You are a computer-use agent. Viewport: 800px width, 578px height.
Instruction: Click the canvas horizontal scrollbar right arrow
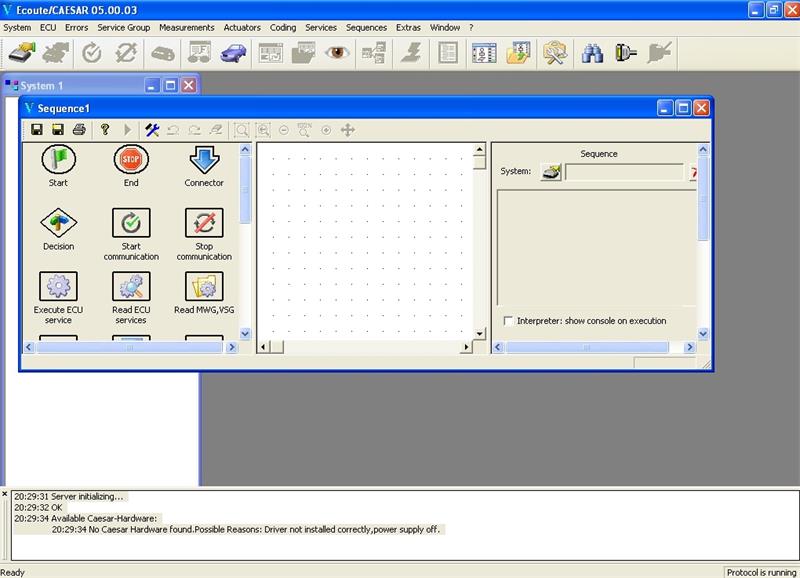[465, 347]
